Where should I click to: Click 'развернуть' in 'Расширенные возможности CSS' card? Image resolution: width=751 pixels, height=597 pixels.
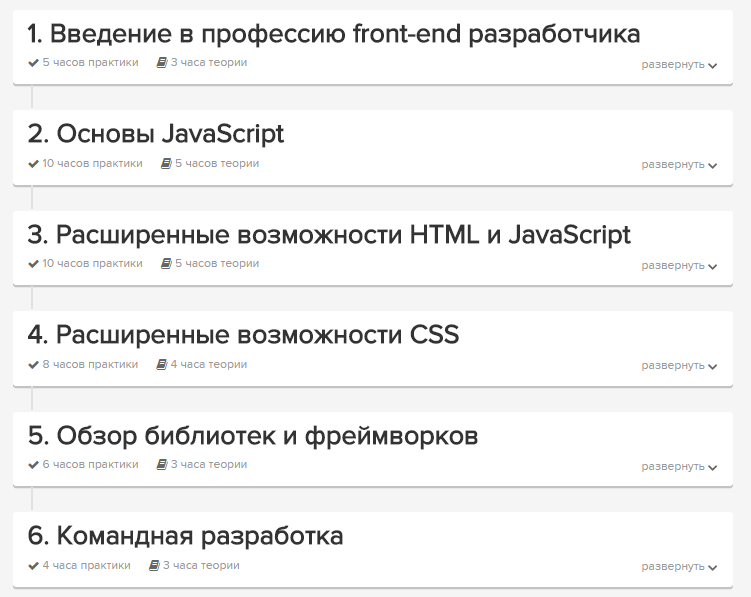(x=679, y=366)
